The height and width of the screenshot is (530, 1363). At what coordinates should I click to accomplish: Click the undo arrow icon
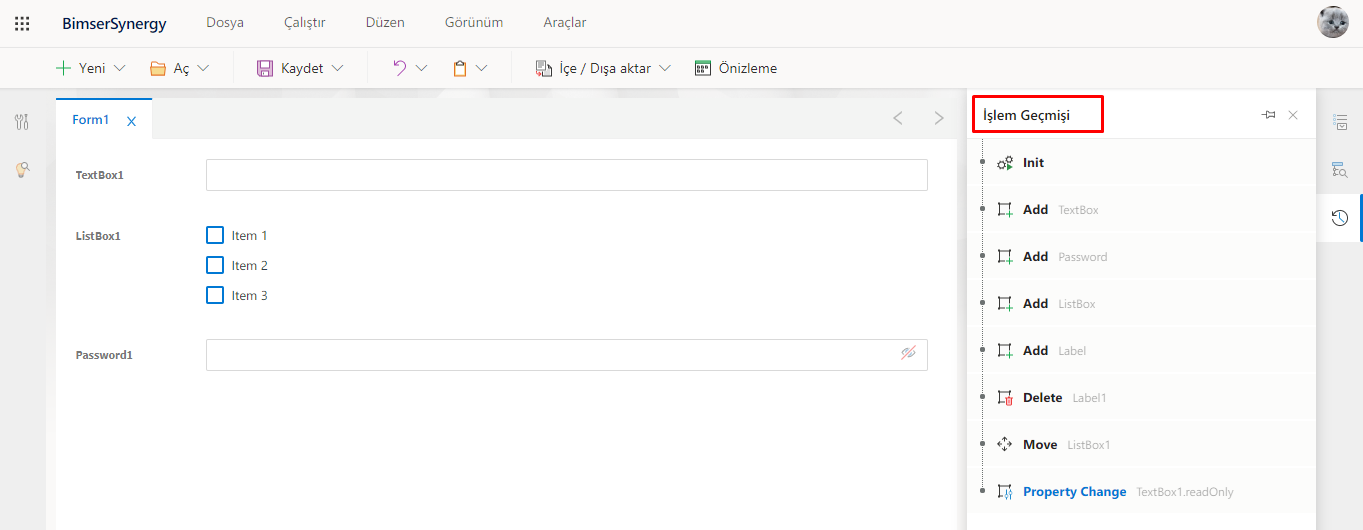(x=399, y=68)
